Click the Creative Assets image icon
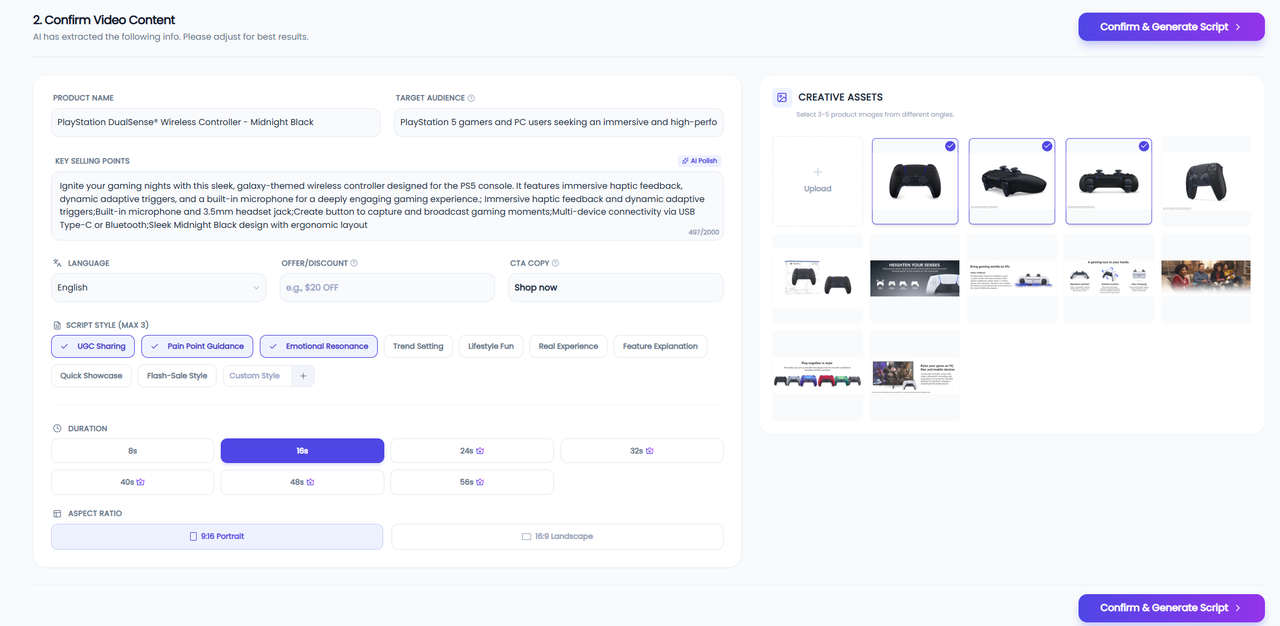The image size is (1280, 626). [x=782, y=97]
